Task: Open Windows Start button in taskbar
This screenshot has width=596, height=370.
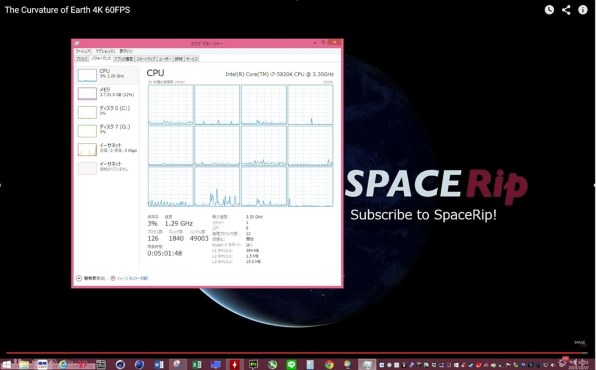Action: (x=6, y=365)
